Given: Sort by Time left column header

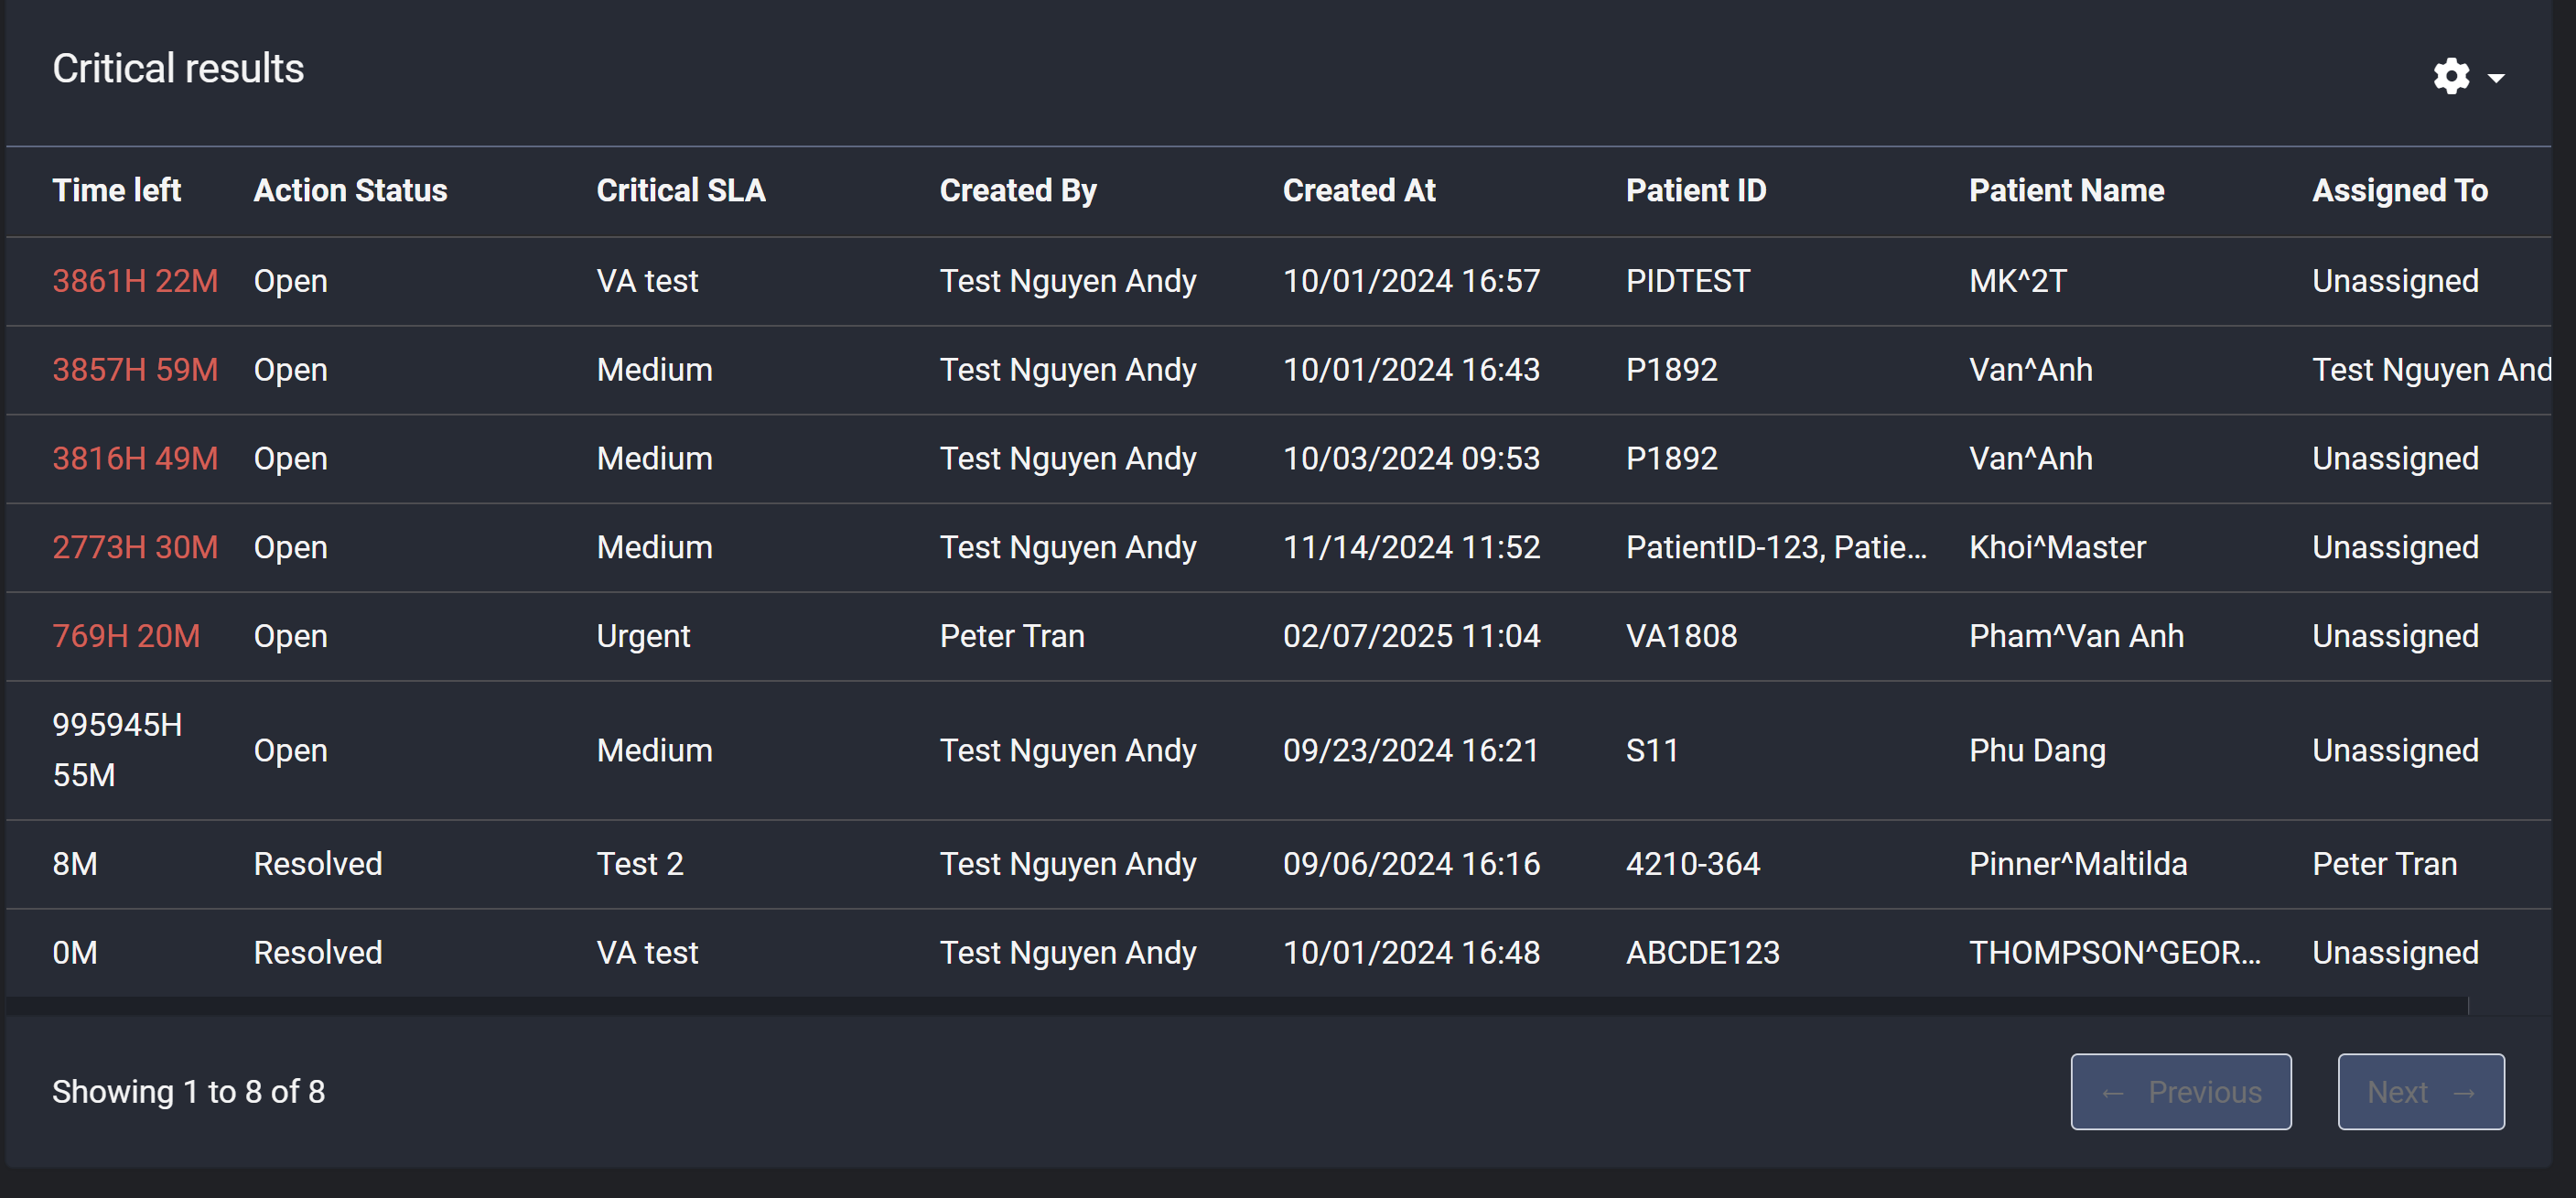Looking at the screenshot, I should click(116, 190).
